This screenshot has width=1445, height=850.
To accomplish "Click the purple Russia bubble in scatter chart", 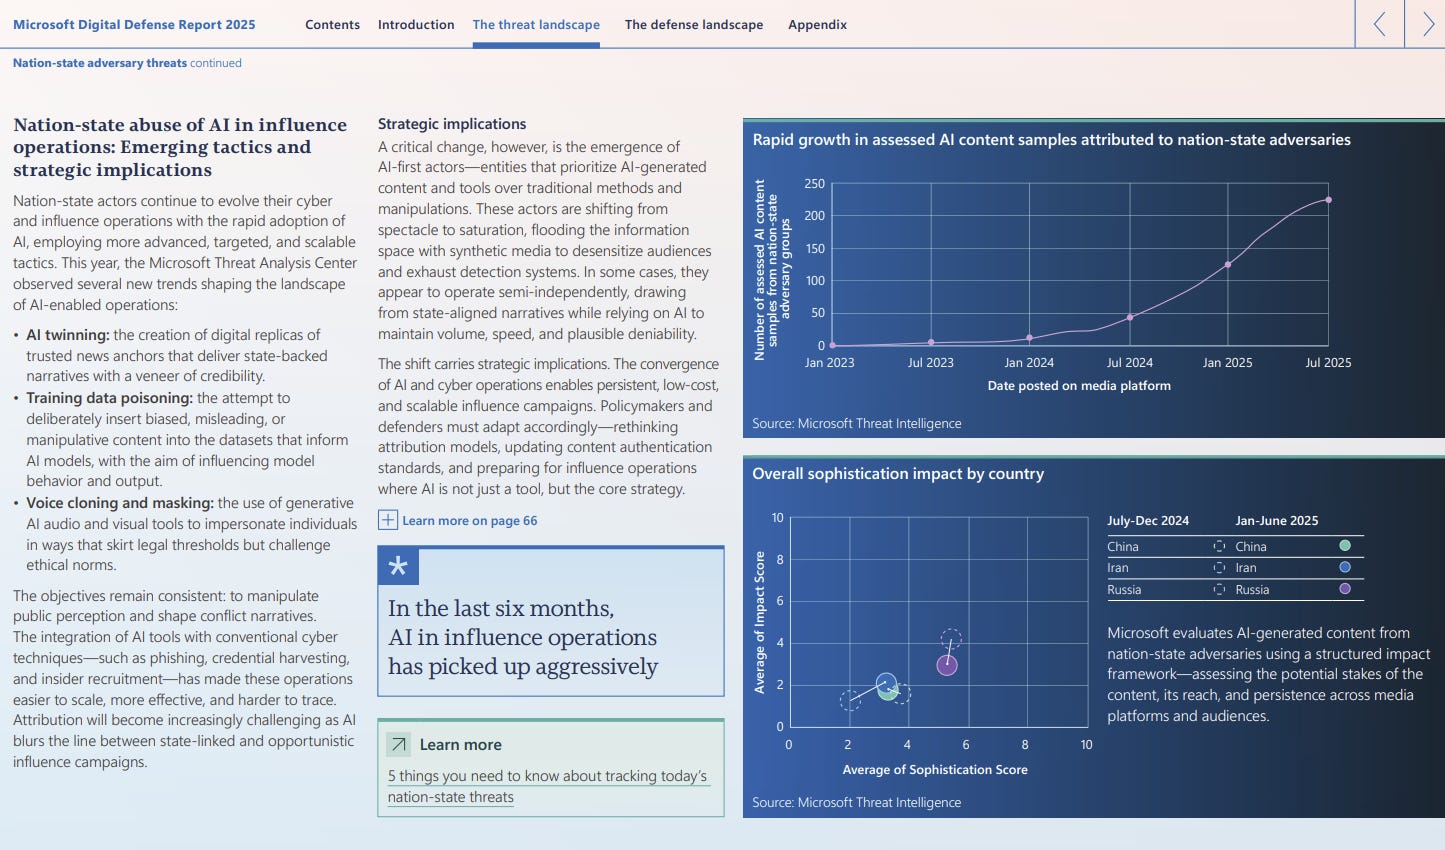I will [947, 665].
